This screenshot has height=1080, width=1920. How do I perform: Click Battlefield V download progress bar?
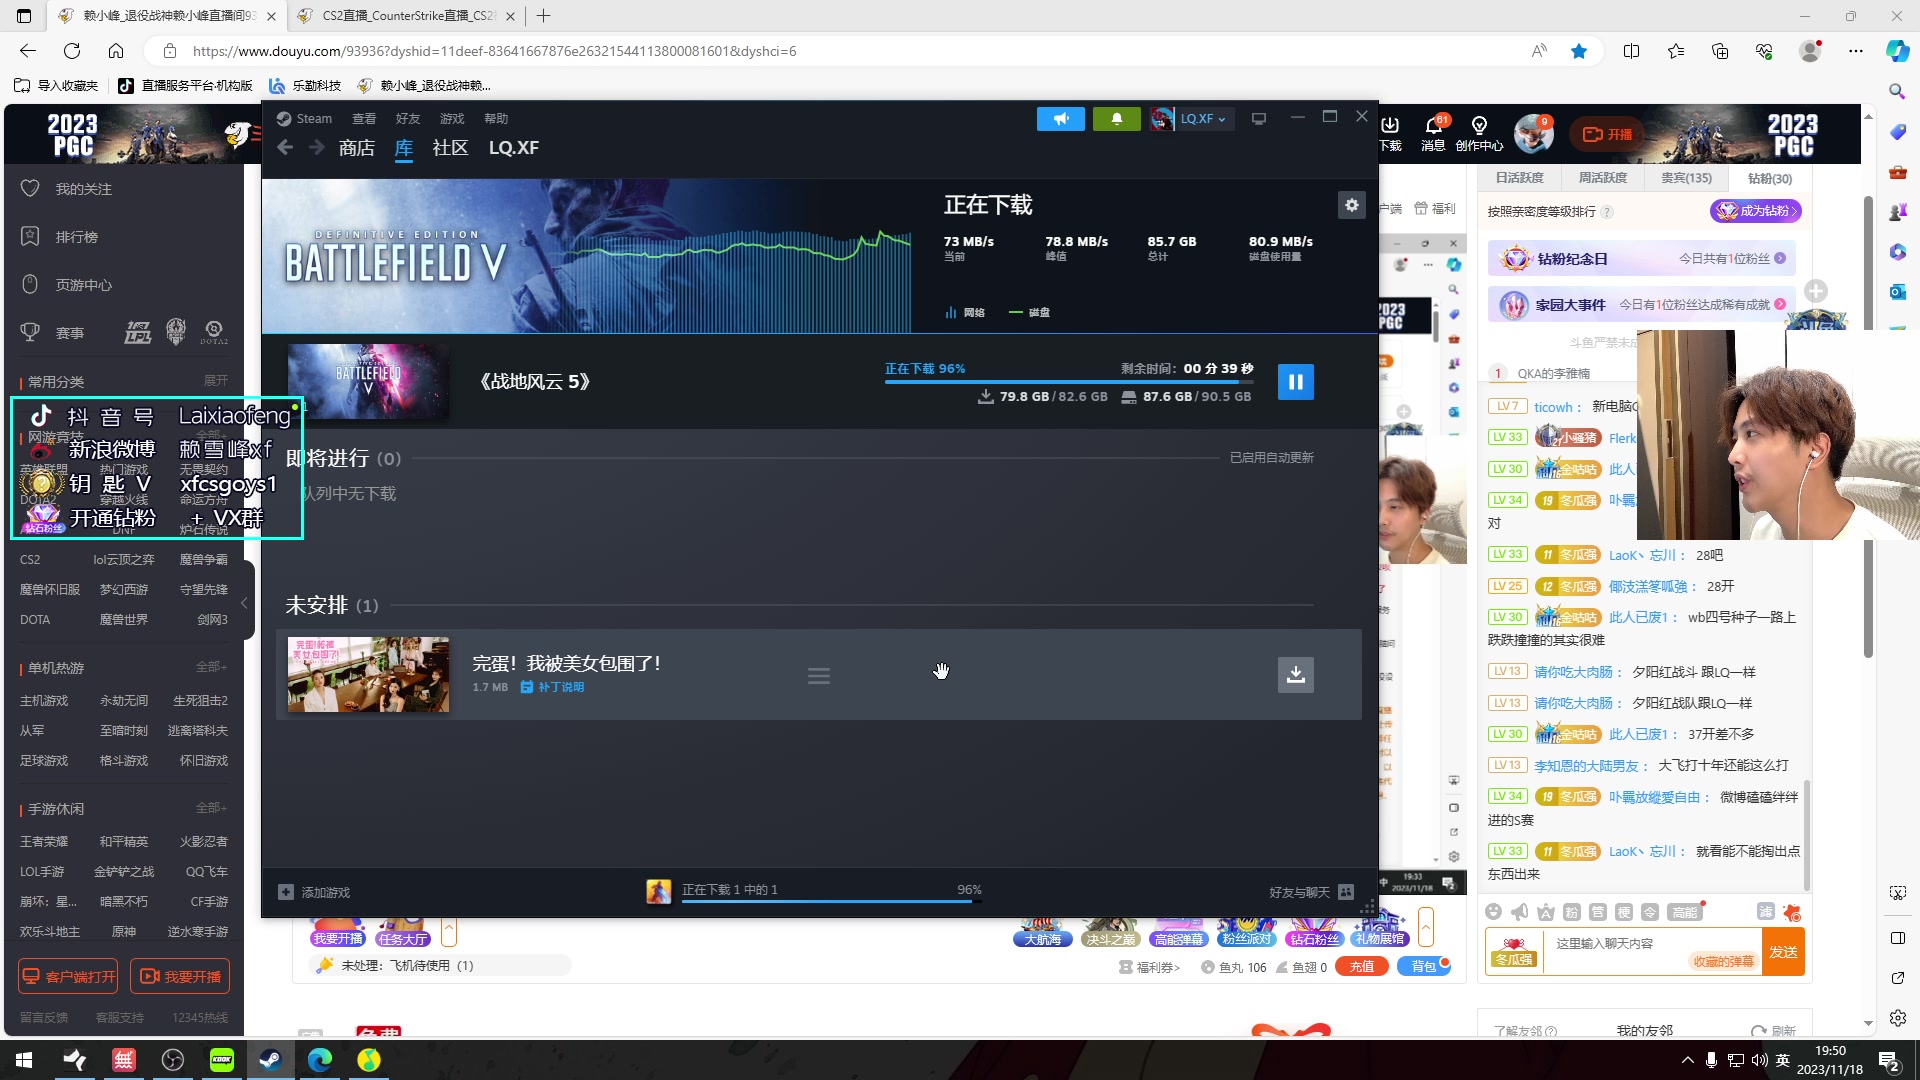(x=1068, y=382)
